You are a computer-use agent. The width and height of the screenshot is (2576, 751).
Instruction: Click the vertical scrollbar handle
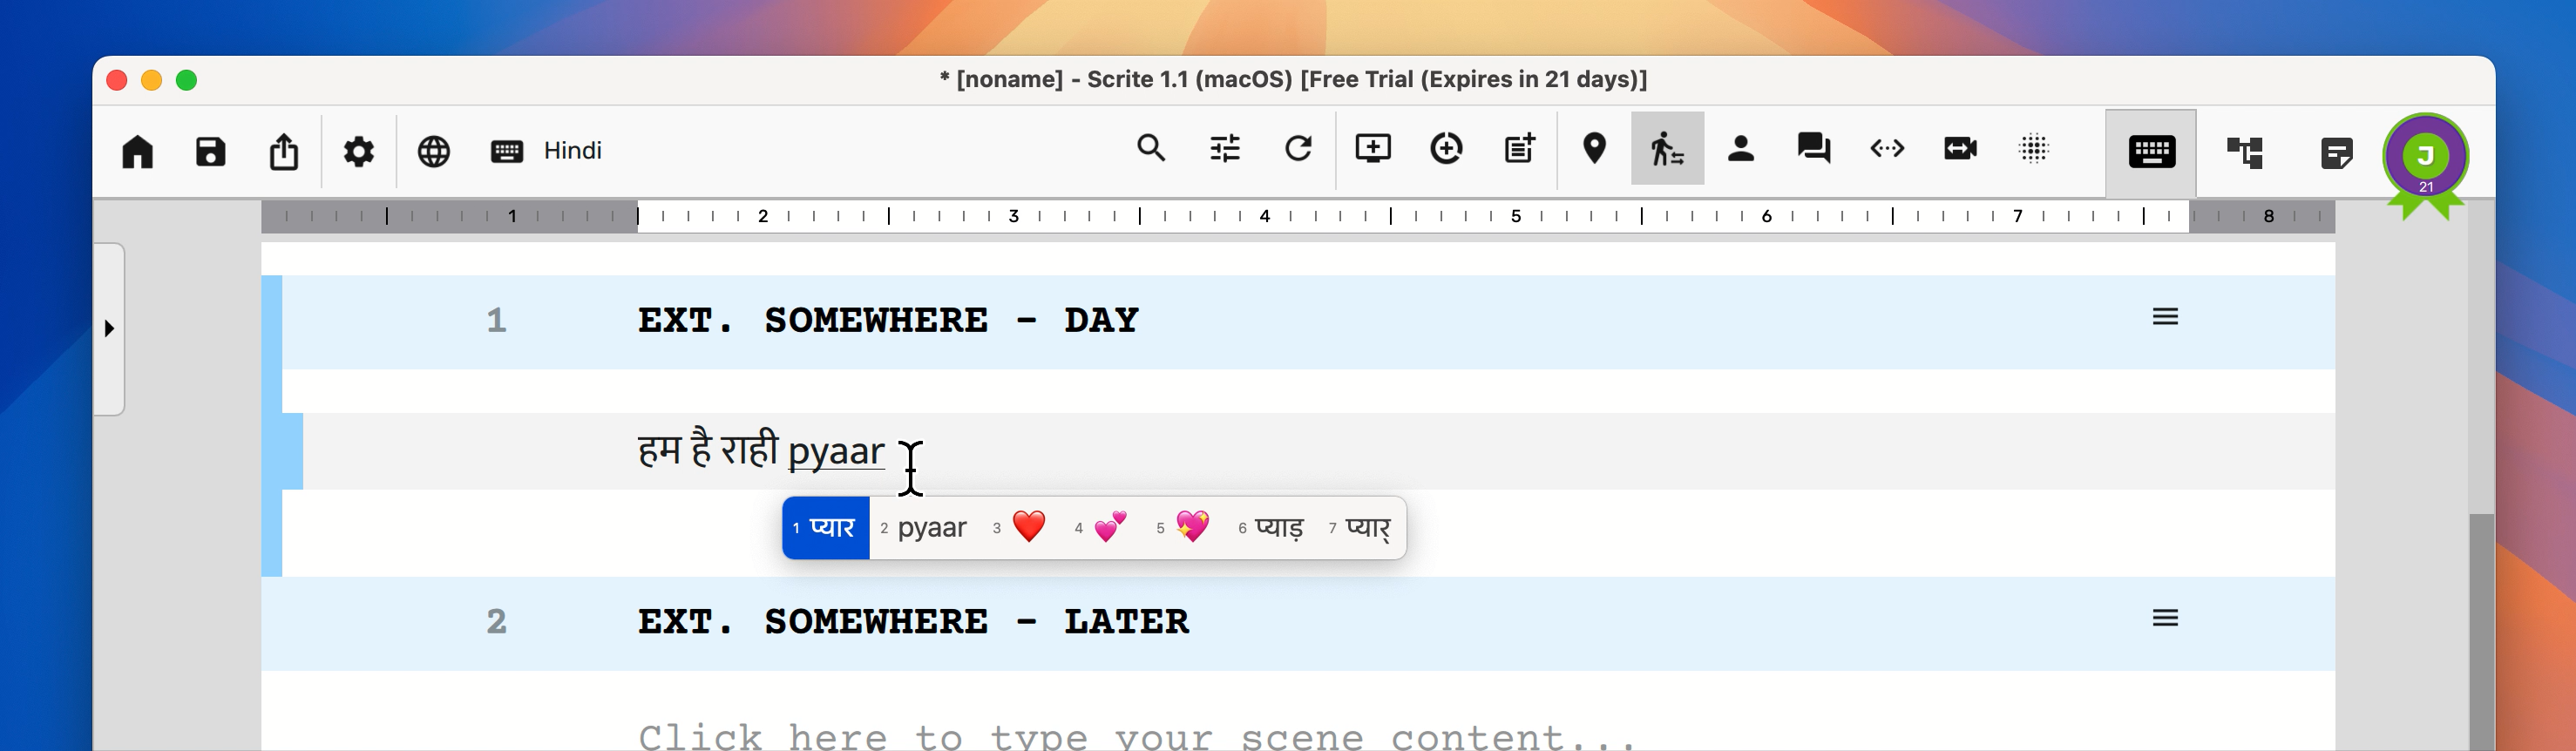(x=2481, y=632)
